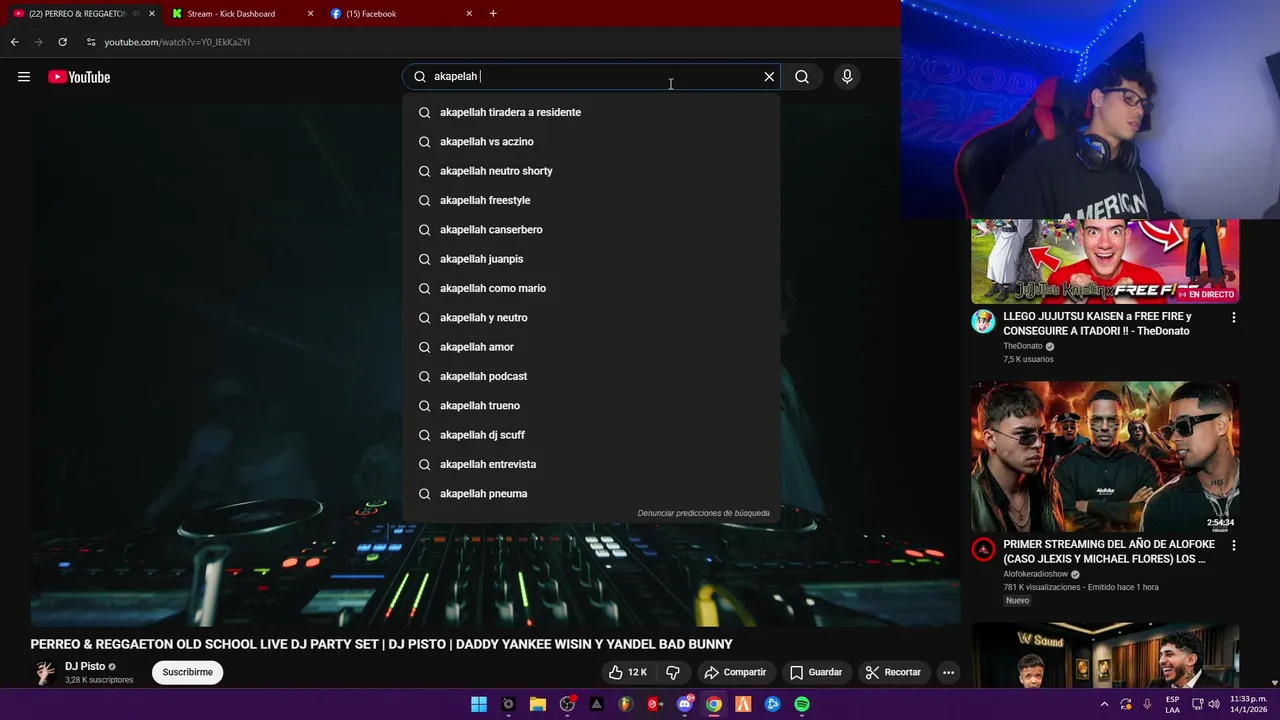Screen dimensions: 1280x720
Task: Focus the browser address bar URL
Action: tap(177, 42)
